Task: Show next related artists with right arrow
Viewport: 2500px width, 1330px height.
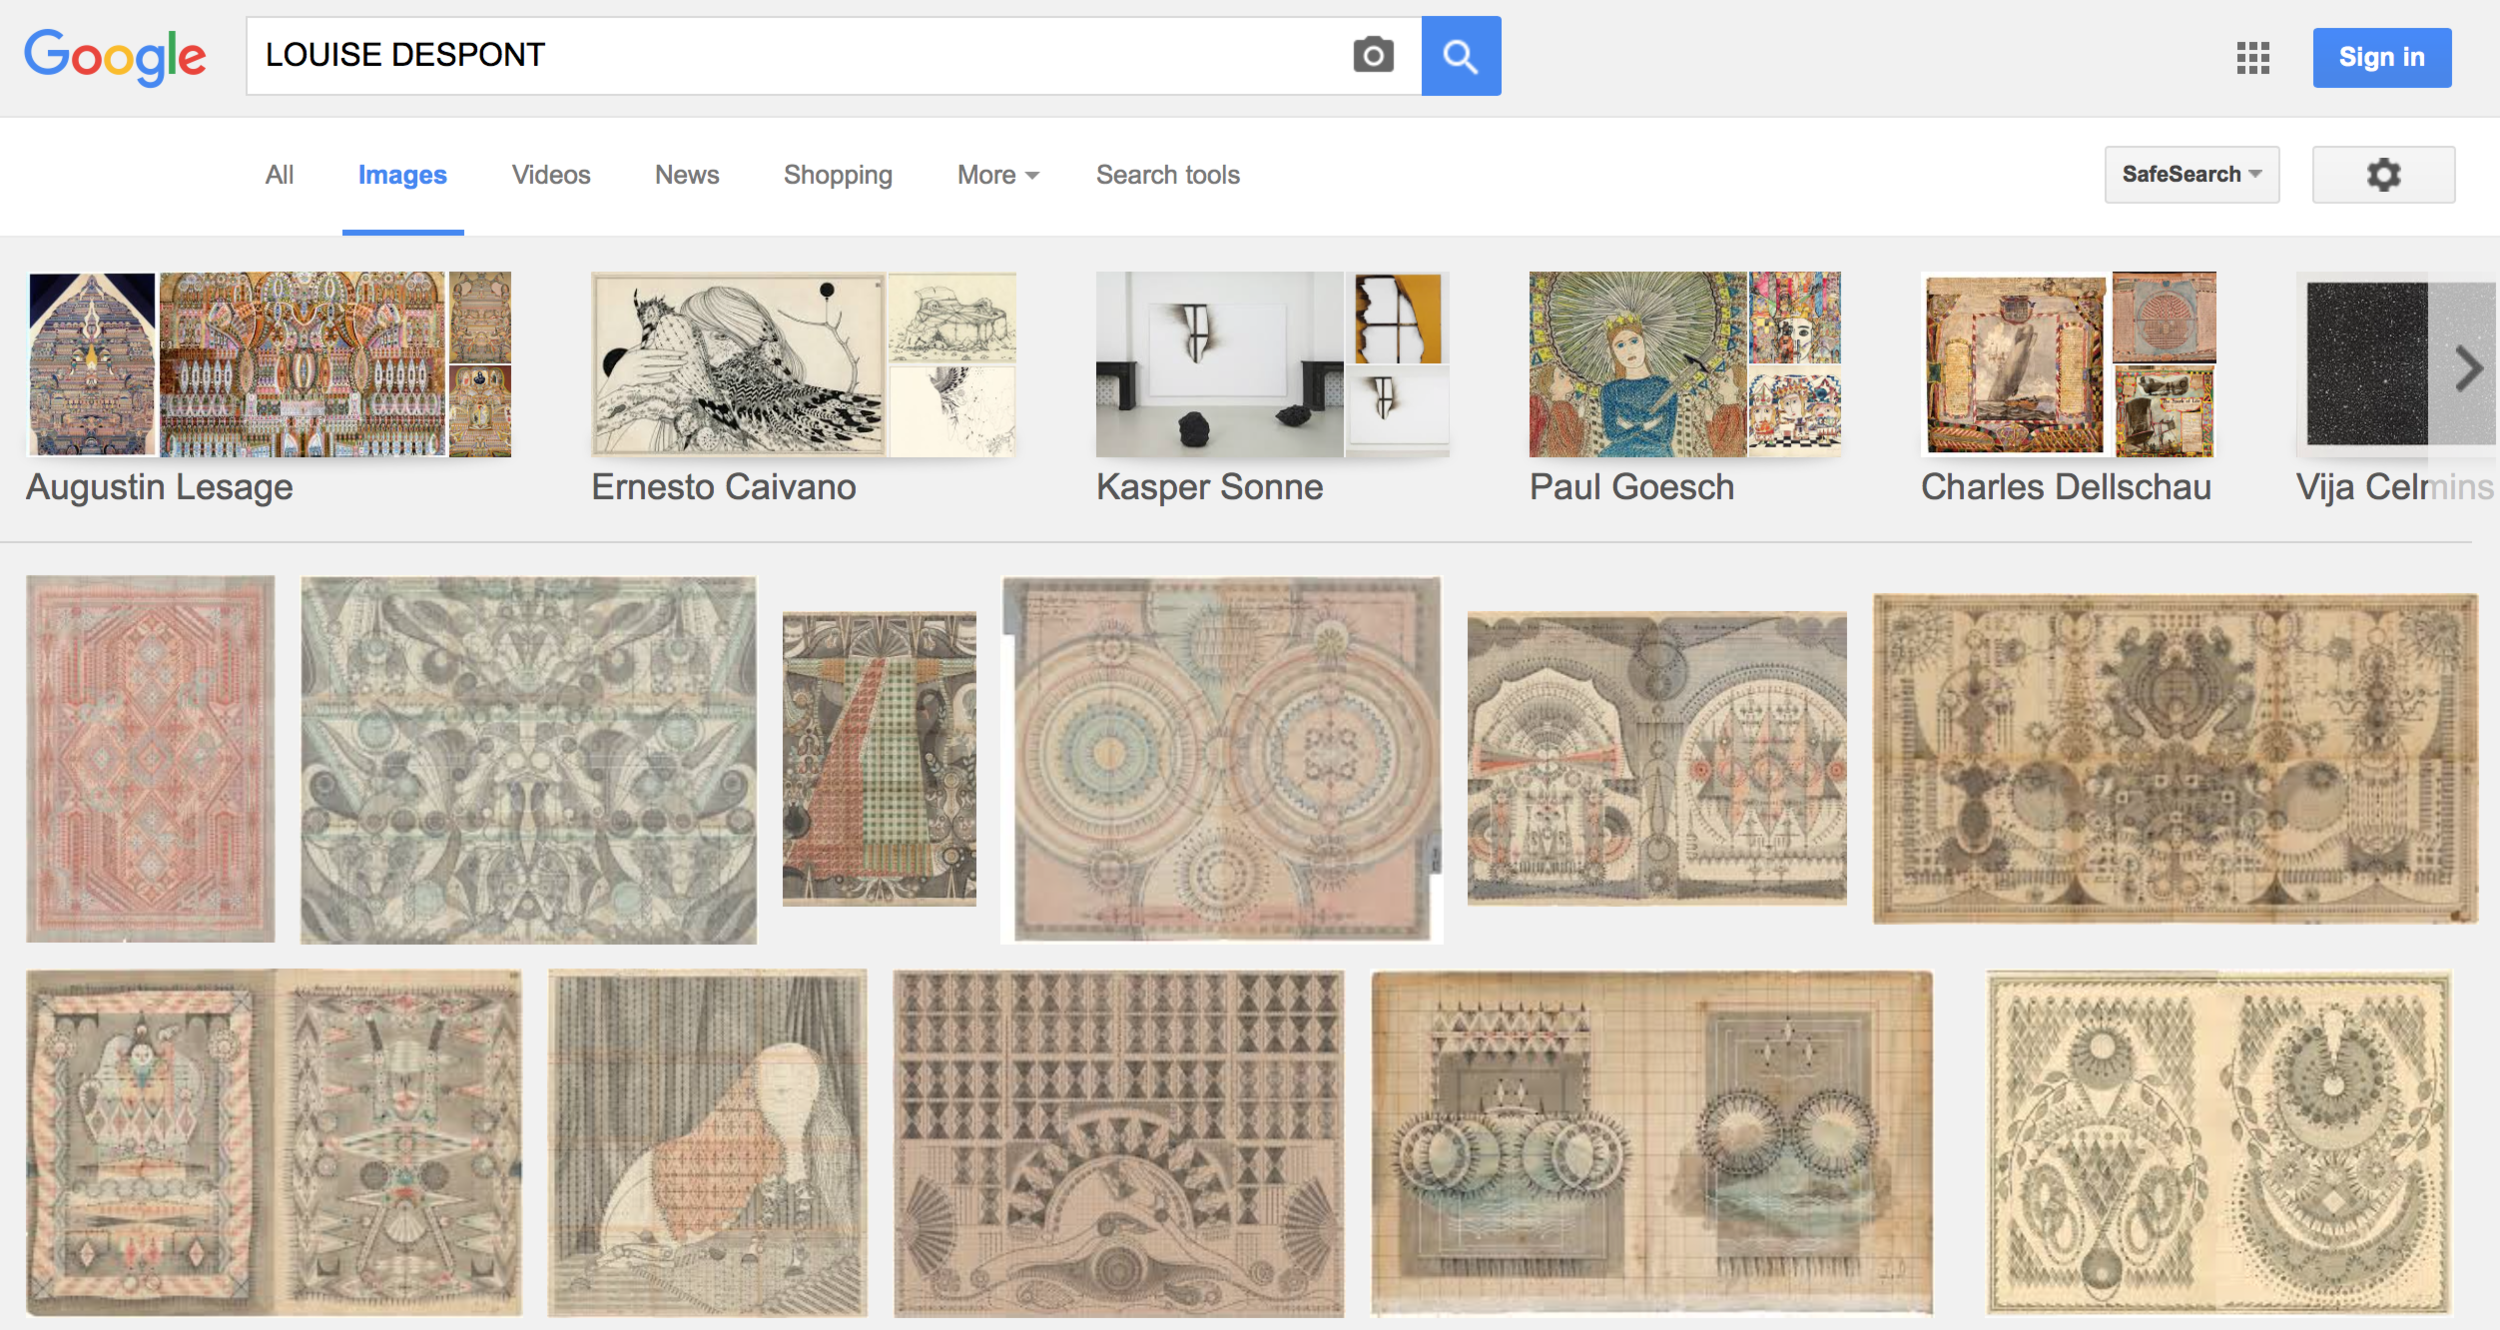Action: pos(2467,368)
